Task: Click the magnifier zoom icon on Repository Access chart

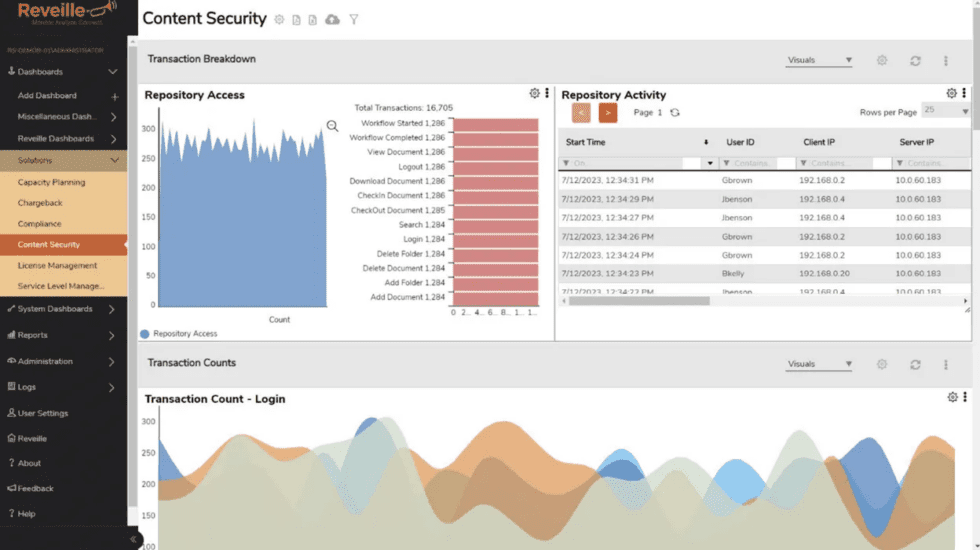Action: 332,126
